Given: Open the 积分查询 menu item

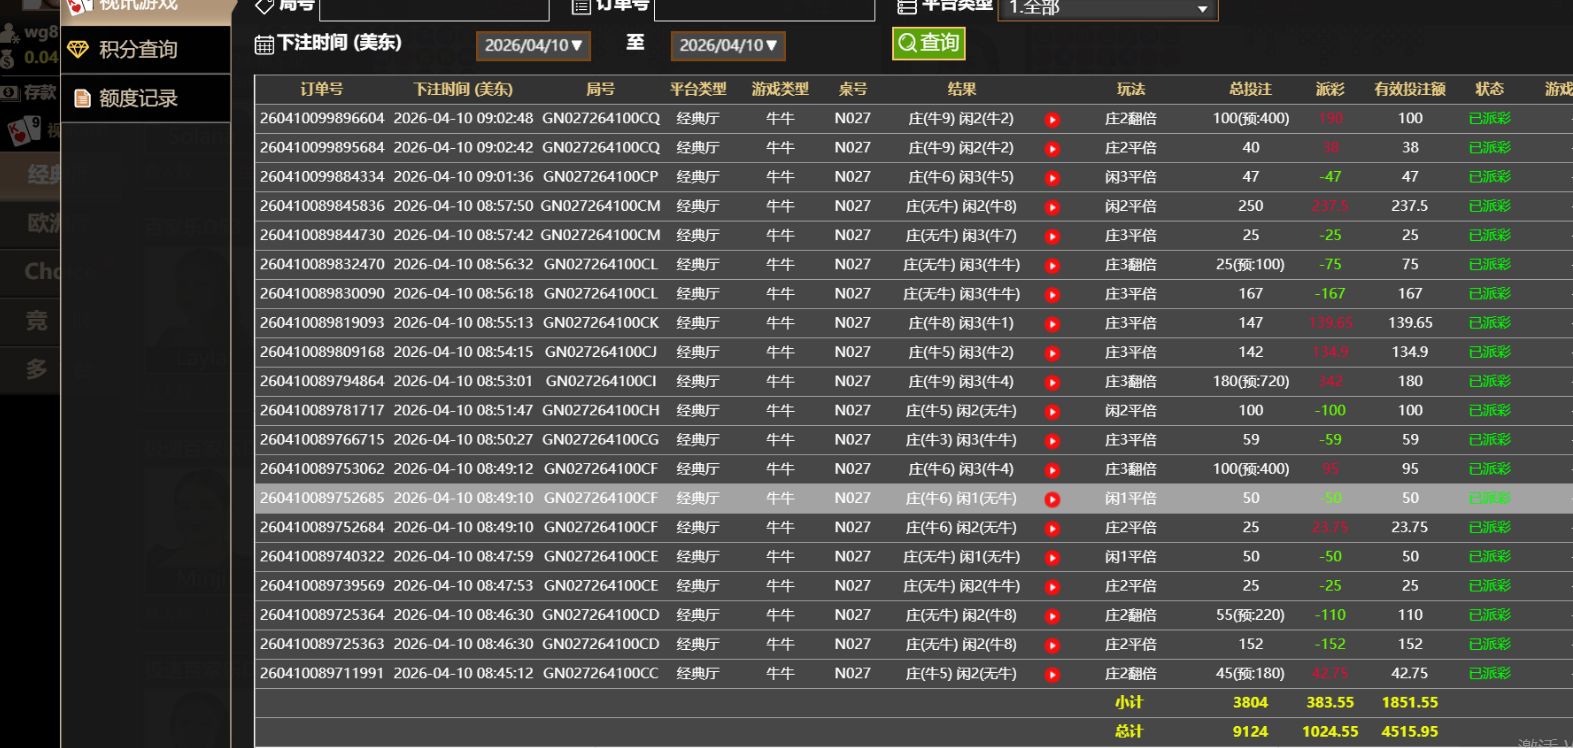Looking at the screenshot, I should coord(138,49).
